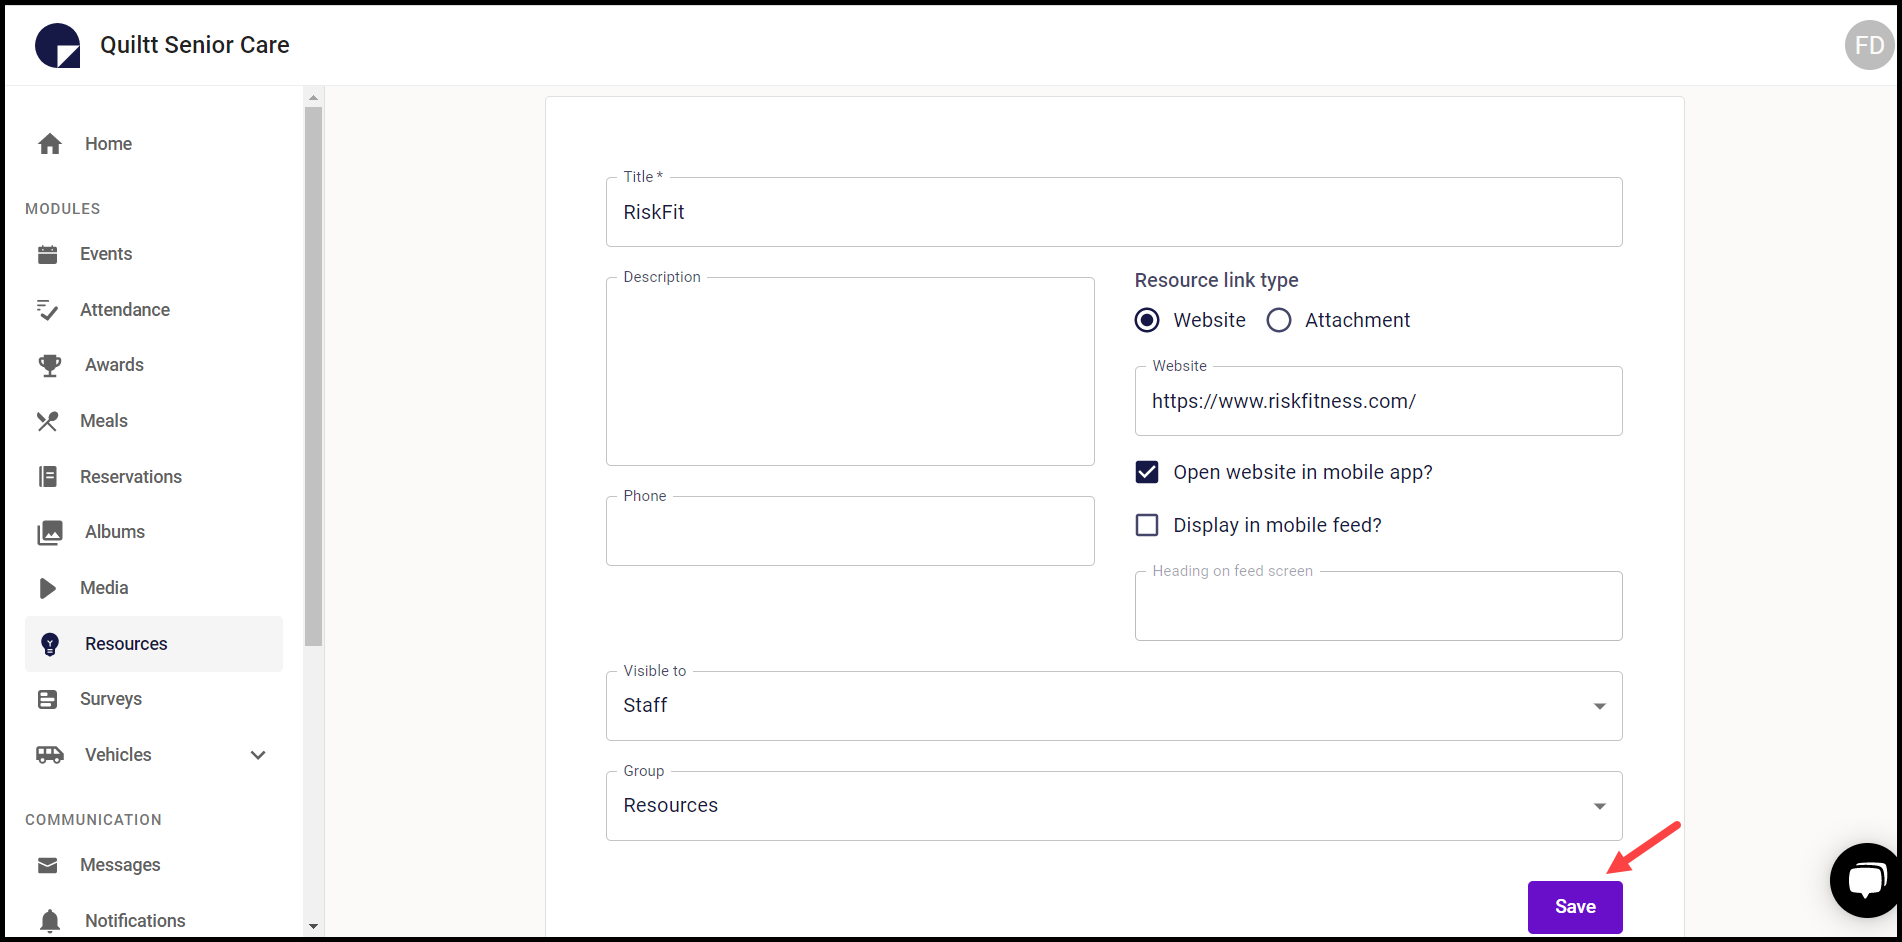
Task: Select the Attendance module icon
Action: click(48, 310)
